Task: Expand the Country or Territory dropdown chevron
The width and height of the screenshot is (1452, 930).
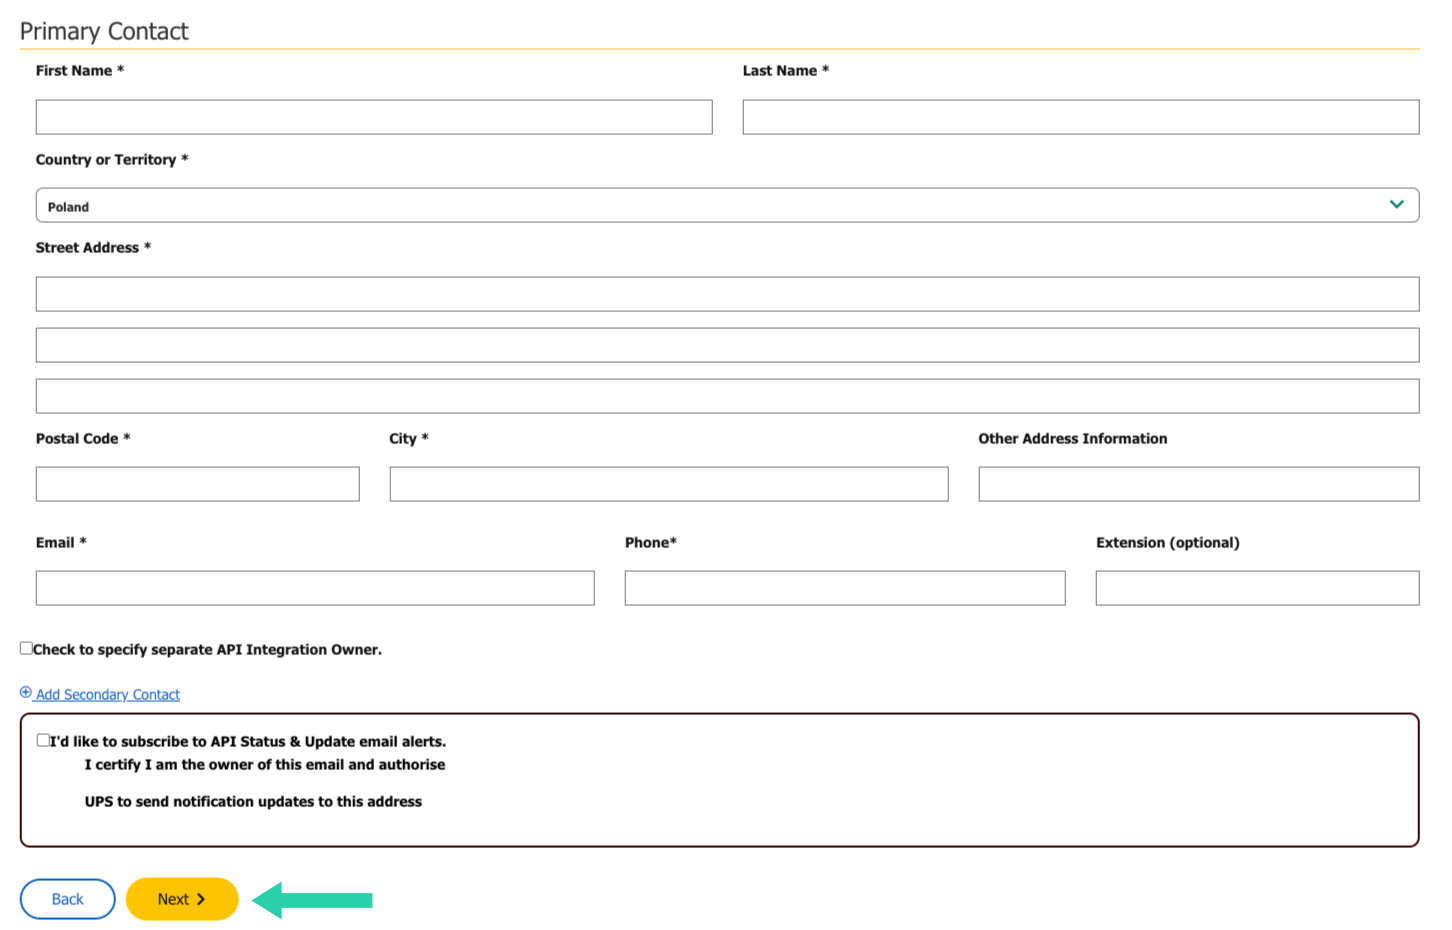Action: point(1396,204)
